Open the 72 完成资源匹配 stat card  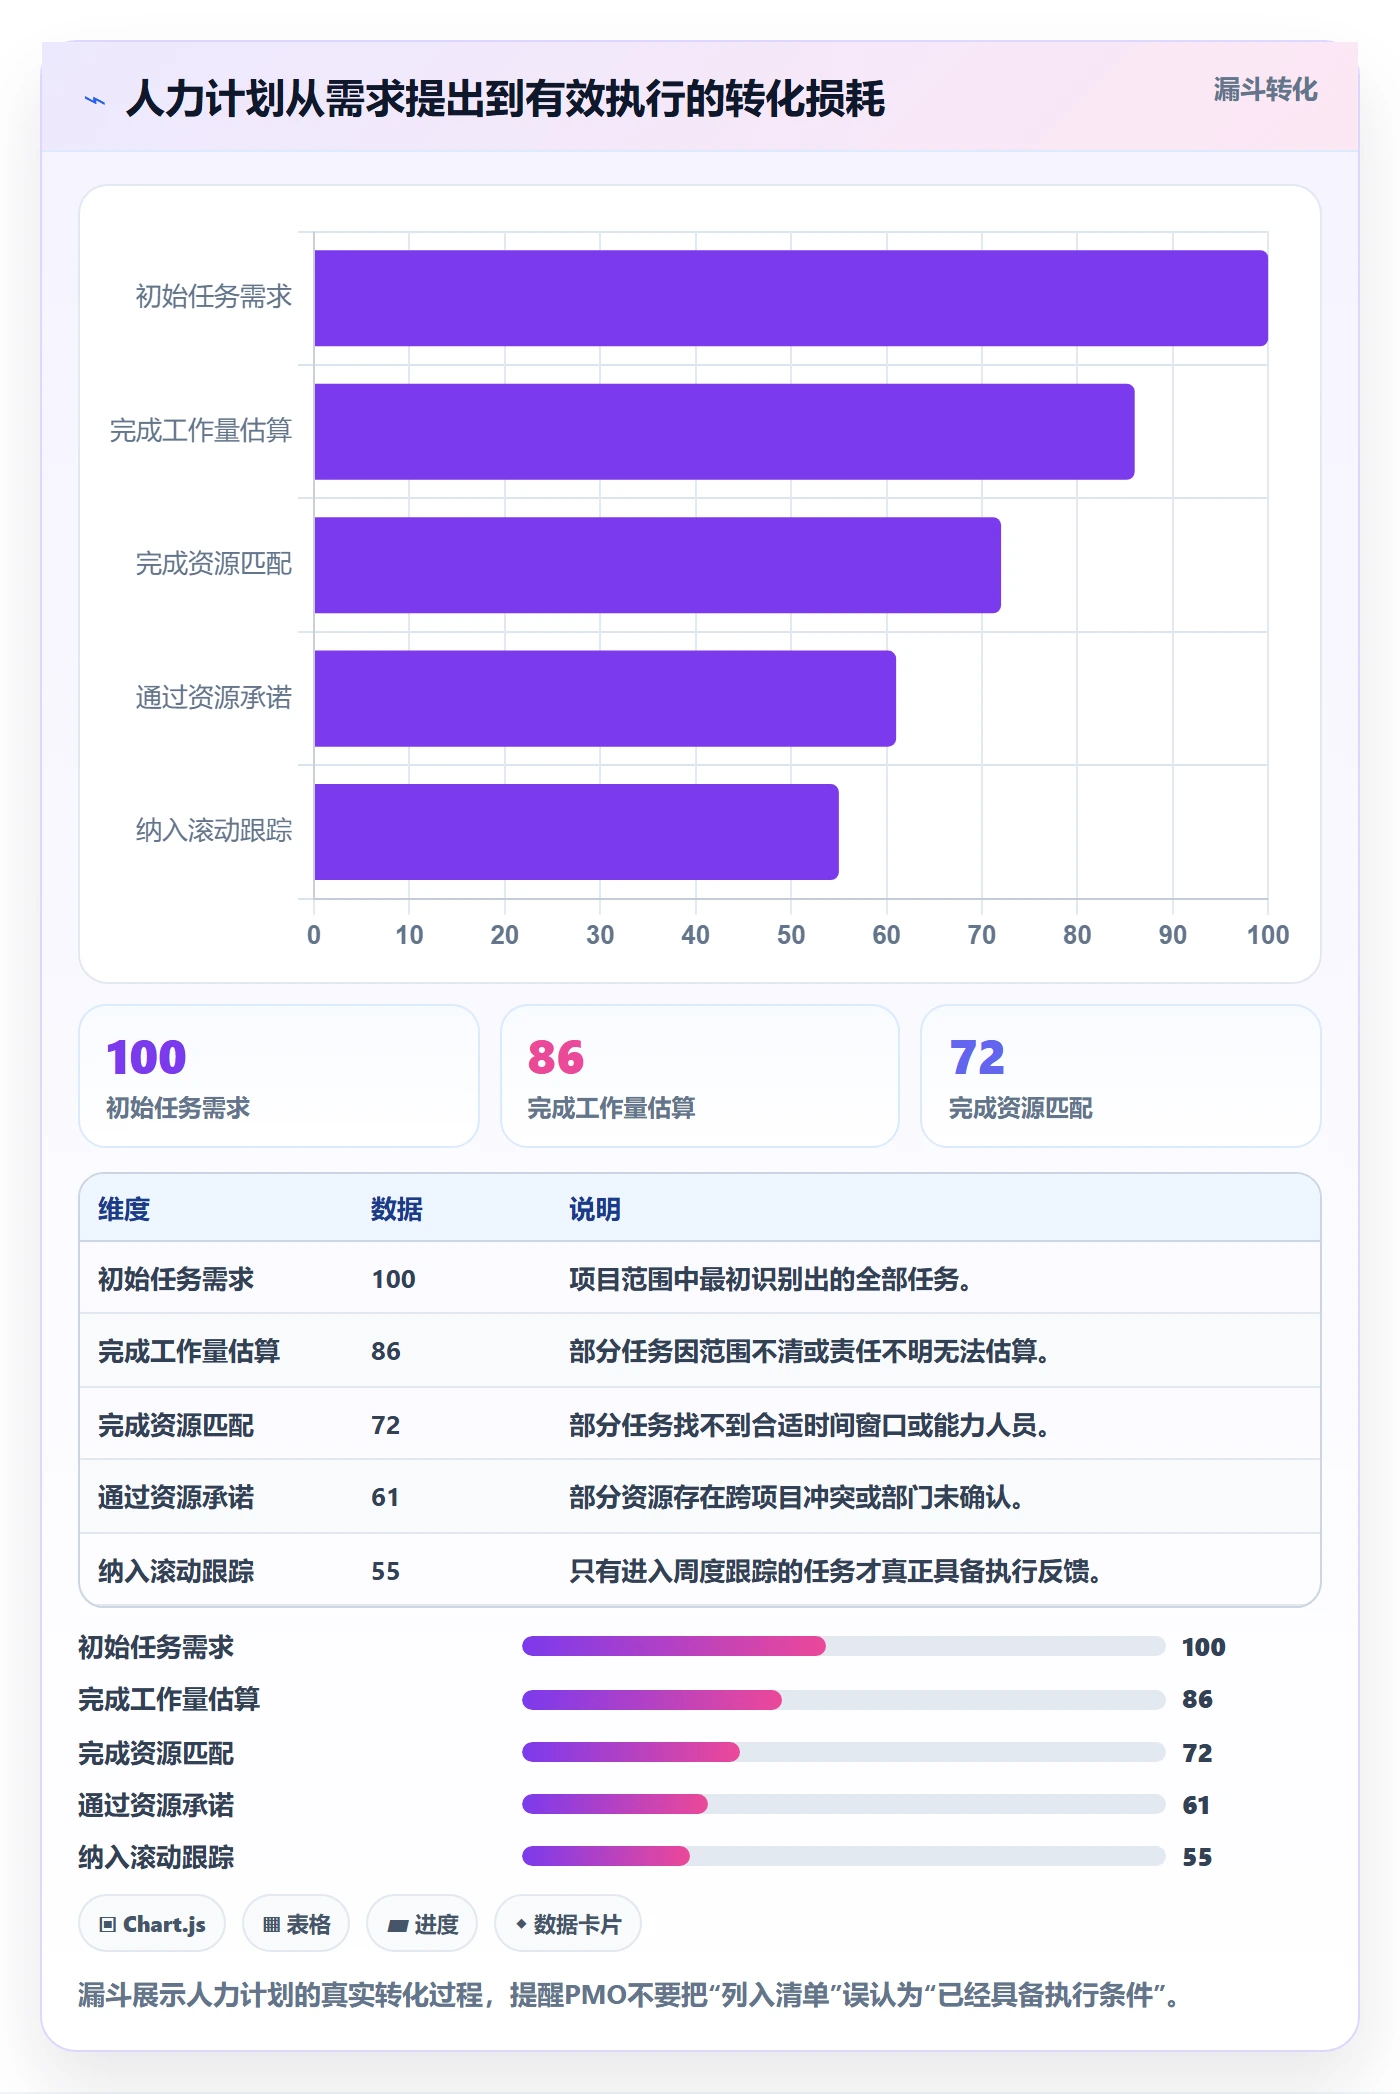coord(1121,1076)
